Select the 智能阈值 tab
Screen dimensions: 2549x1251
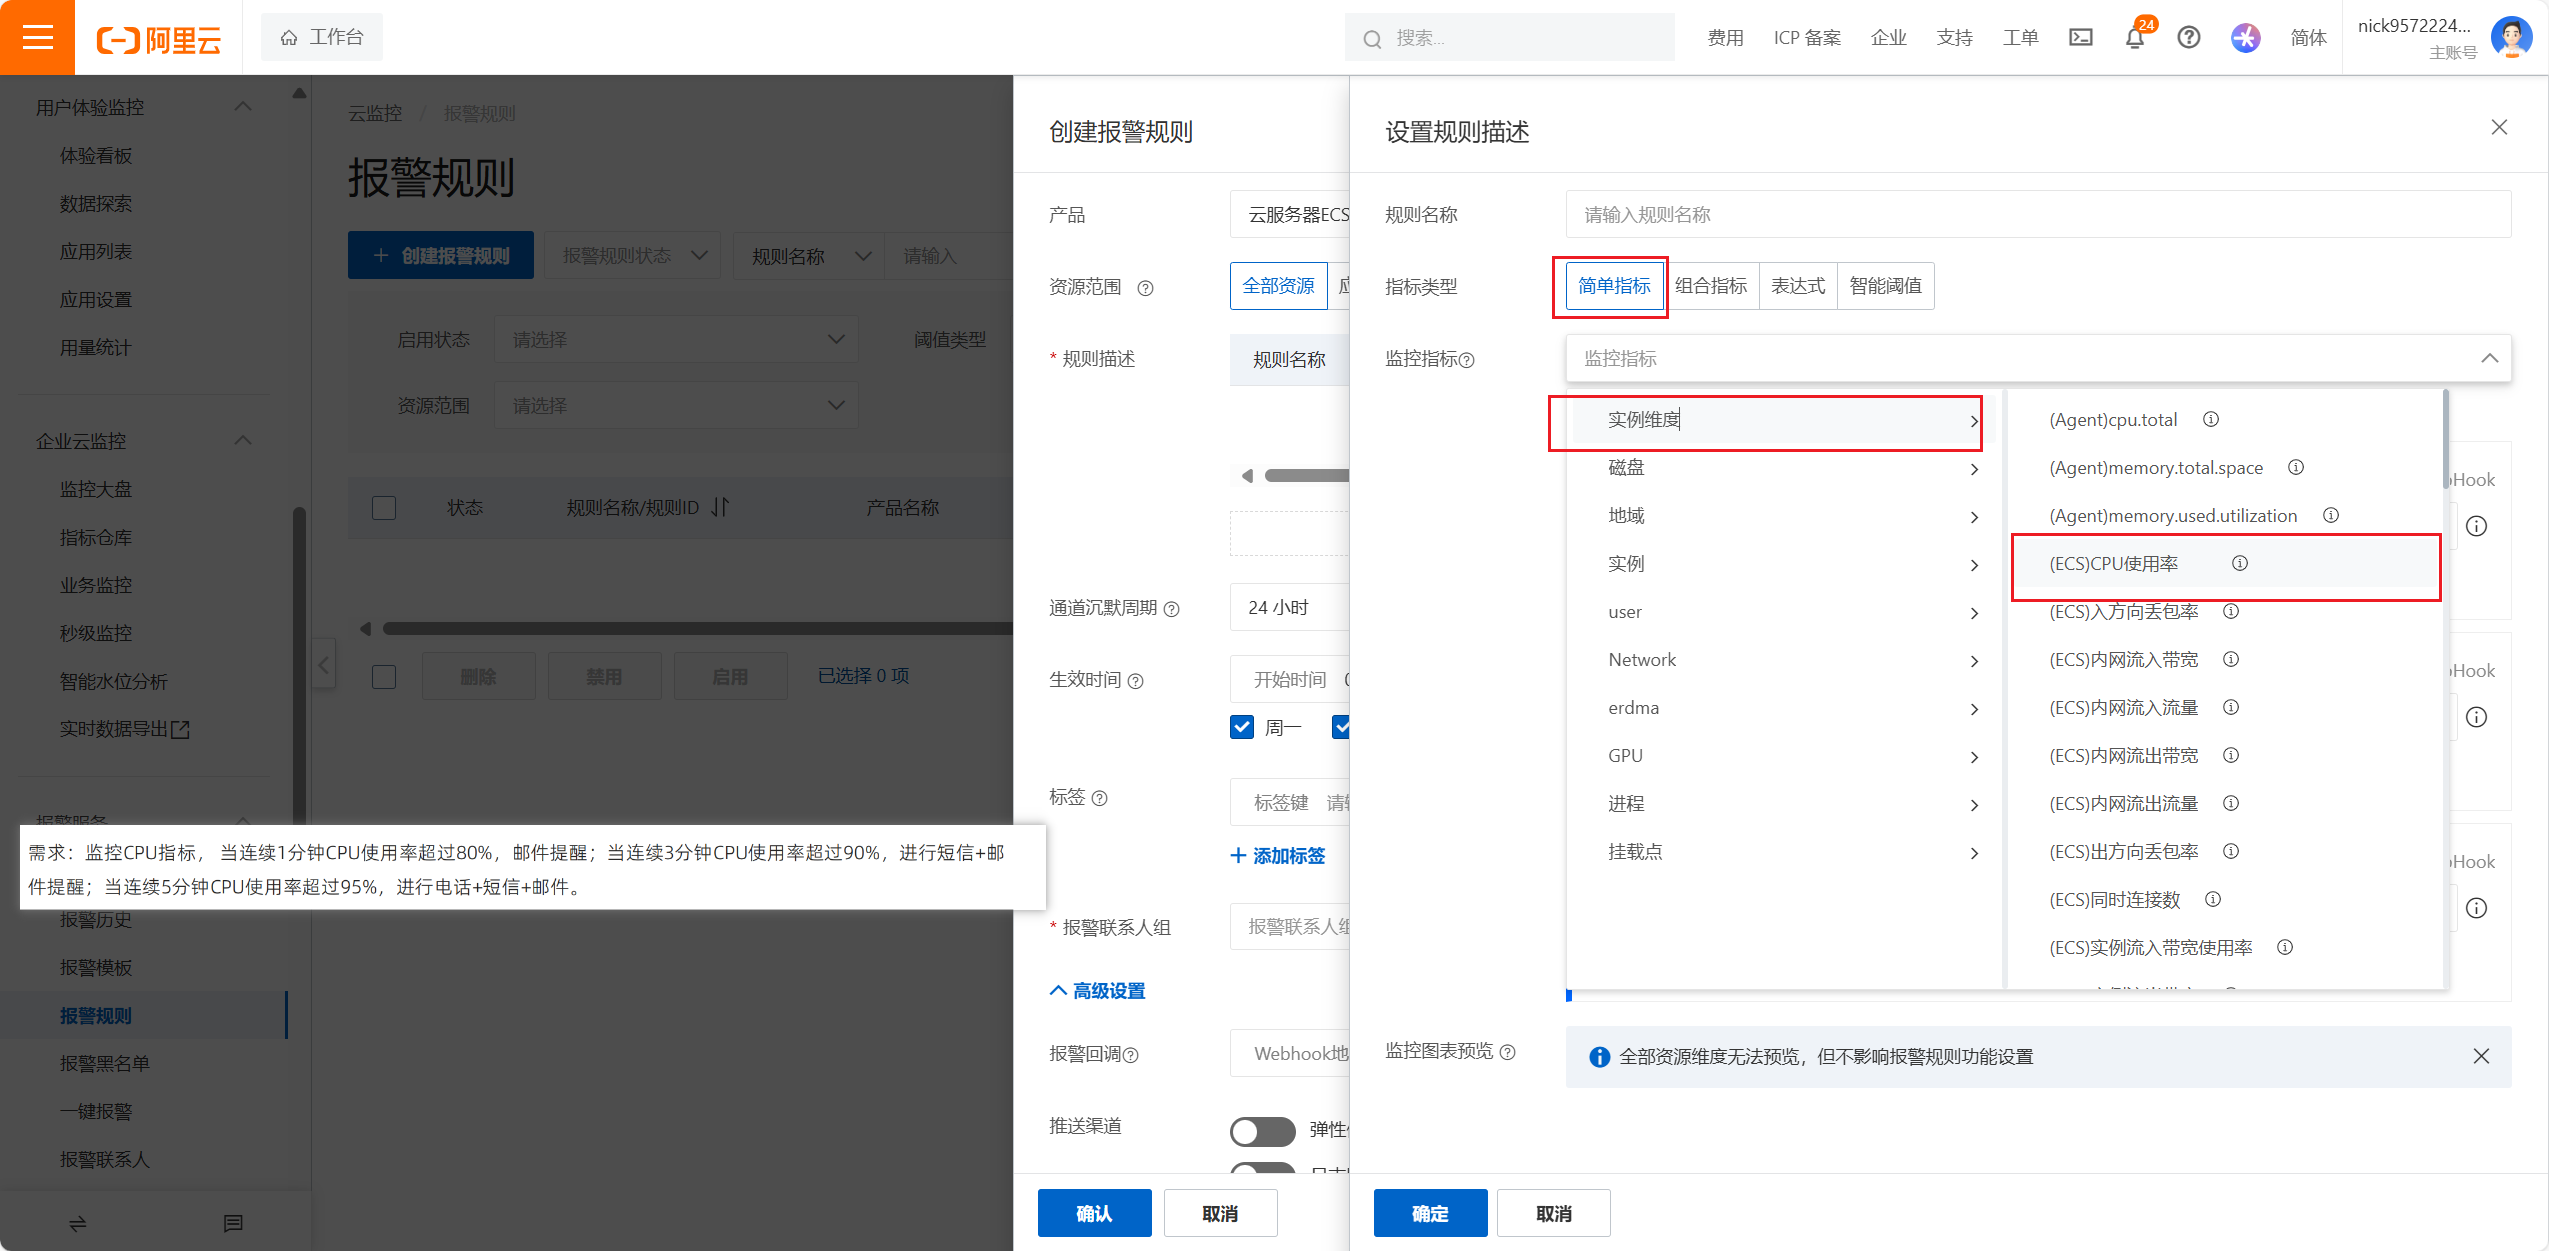[x=1885, y=286]
